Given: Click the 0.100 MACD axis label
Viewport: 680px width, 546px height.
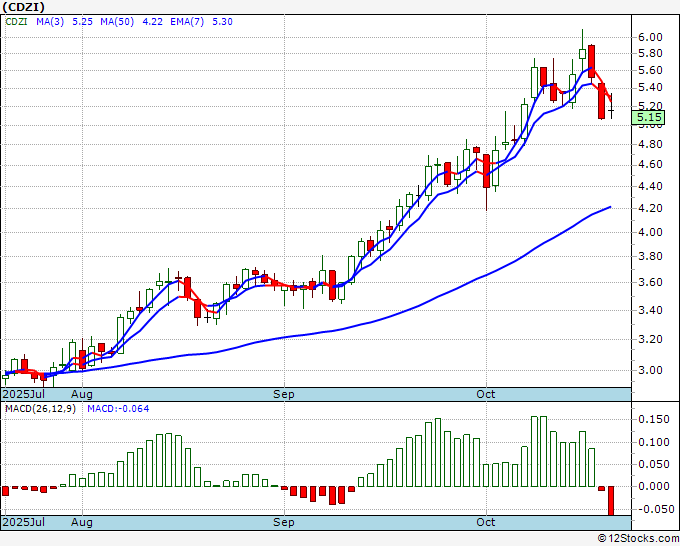Looking at the screenshot, I should click(654, 443).
